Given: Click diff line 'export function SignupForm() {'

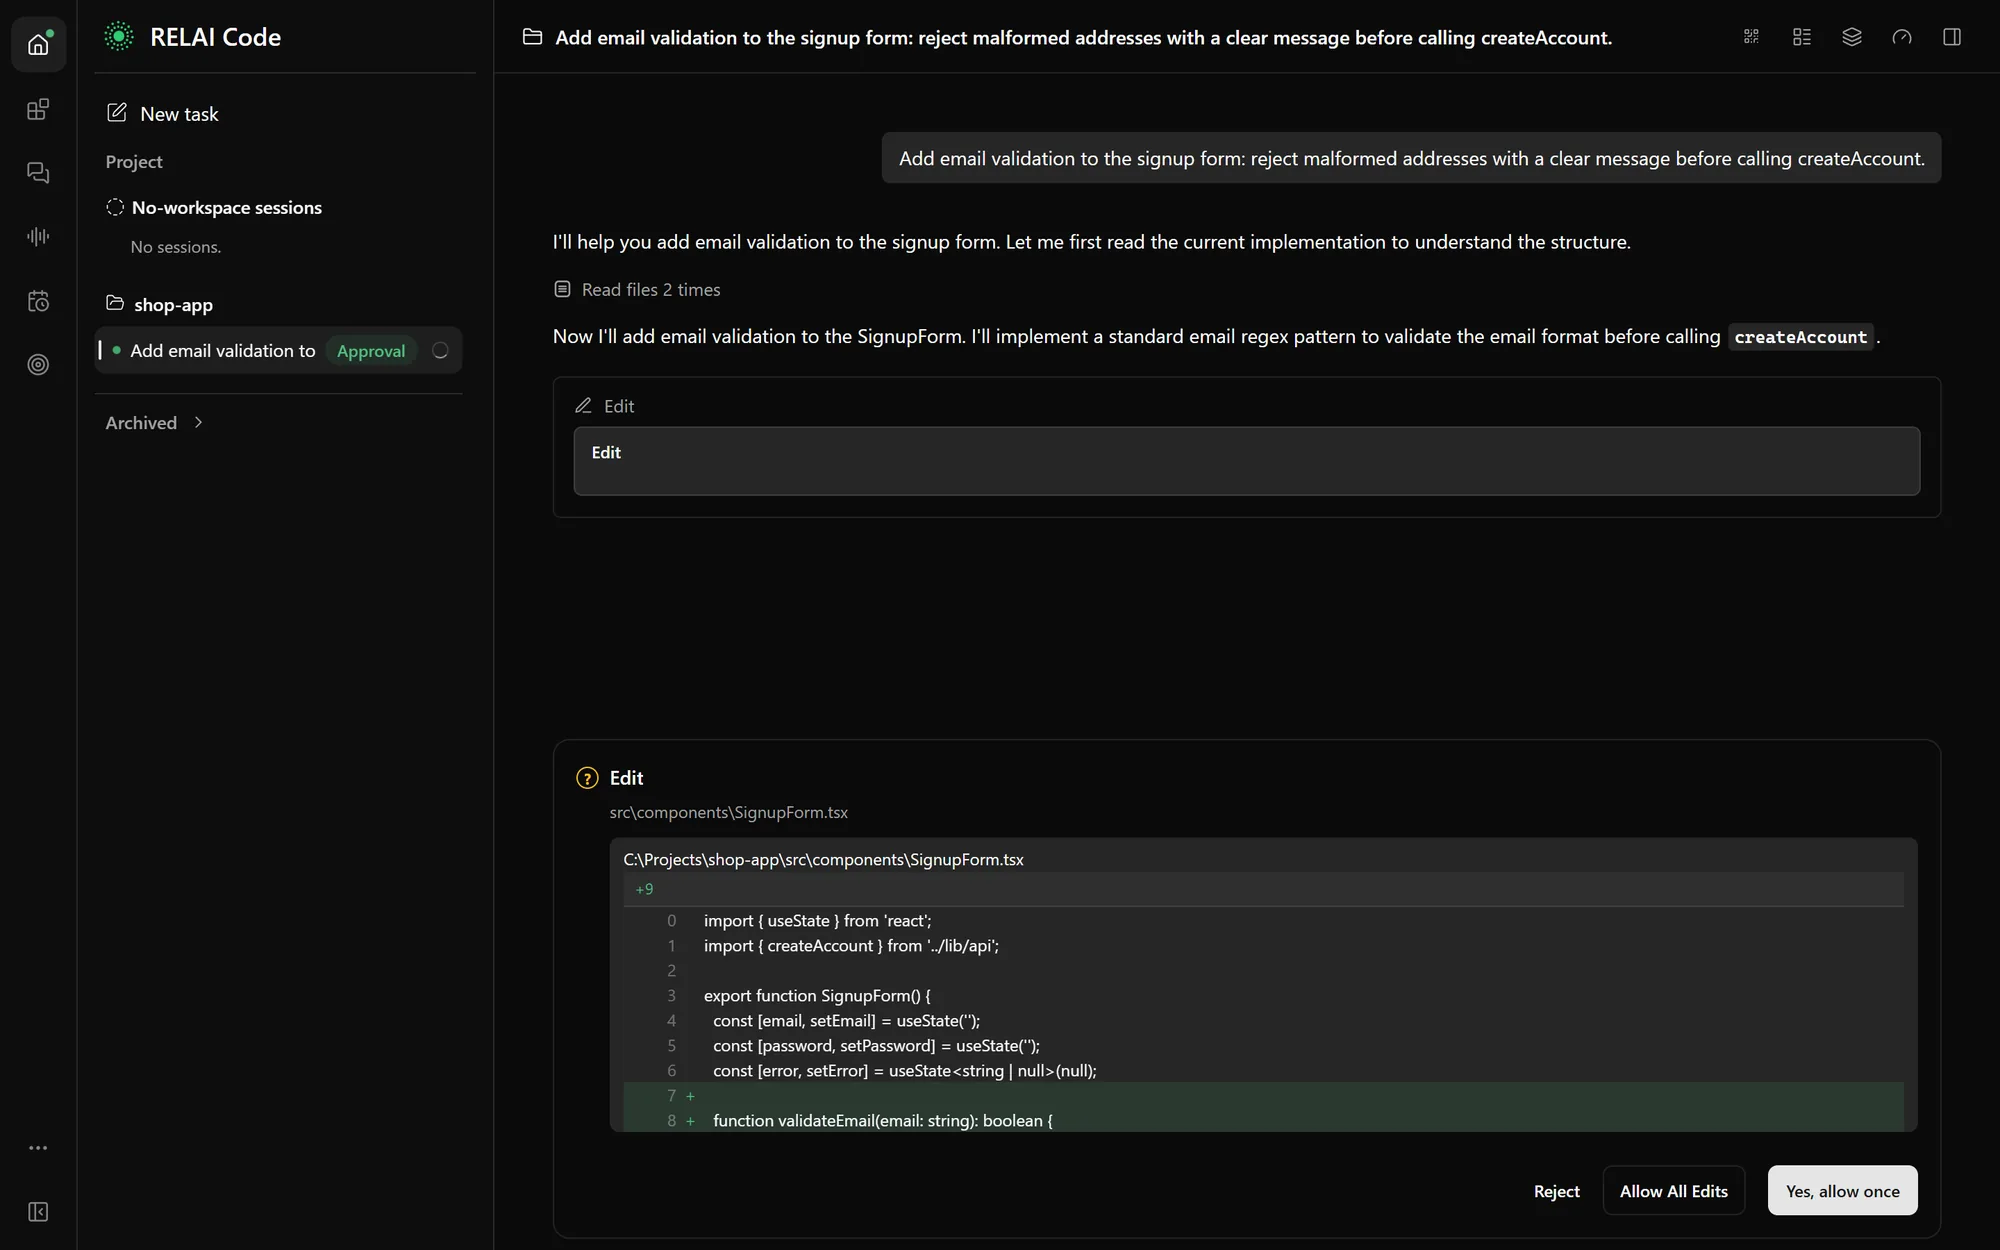Looking at the screenshot, I should coord(817,995).
